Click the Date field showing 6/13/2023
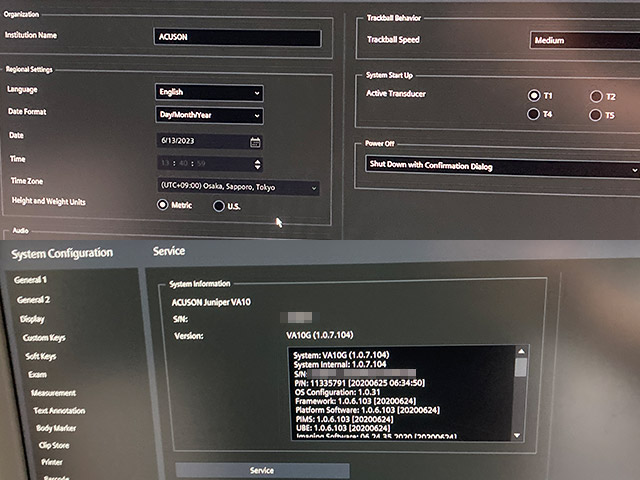The height and width of the screenshot is (480, 640). (209, 141)
